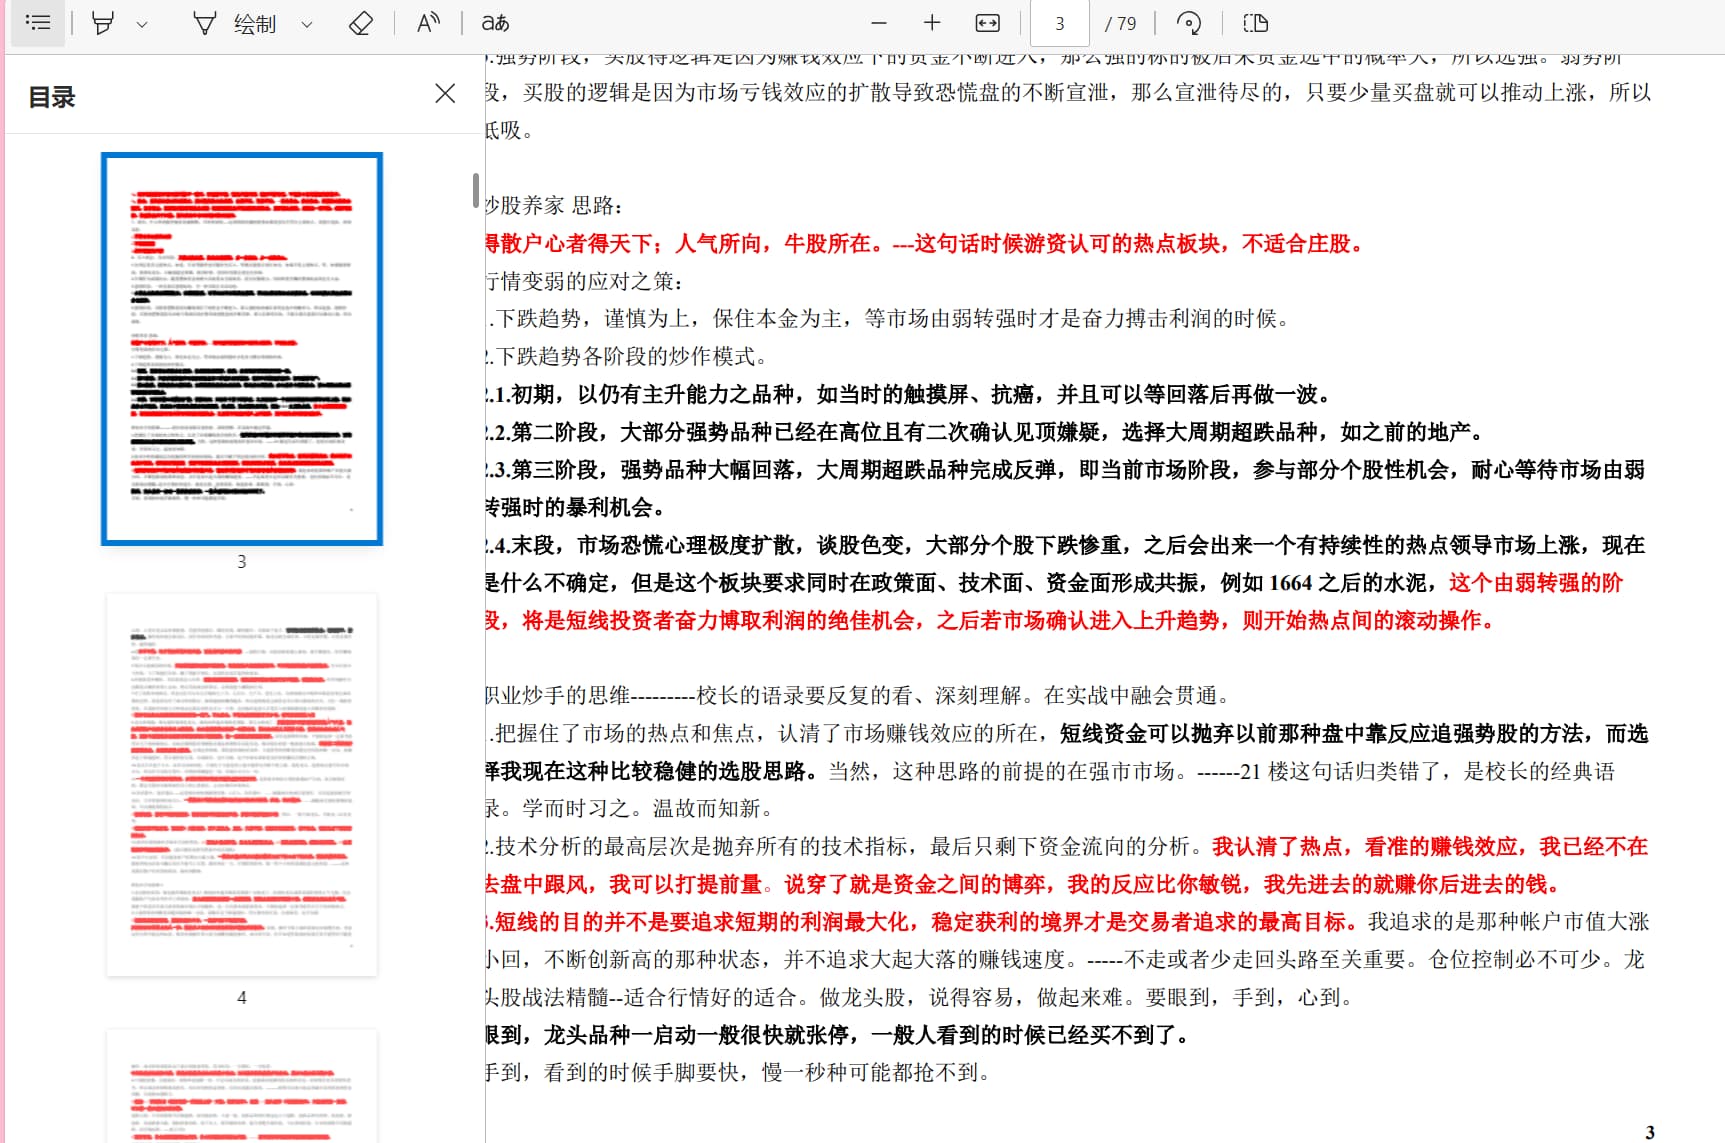The height and width of the screenshot is (1143, 1725).
Task: Click red line 得散户心者得天下
Action: point(924,244)
